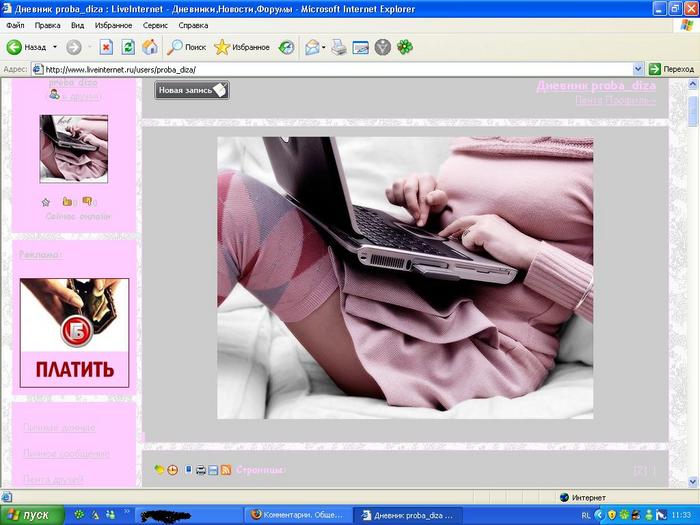The width and height of the screenshot is (700, 525).
Task: Open Лента друзей sidebar link
Action: pyautogui.click(x=53, y=479)
